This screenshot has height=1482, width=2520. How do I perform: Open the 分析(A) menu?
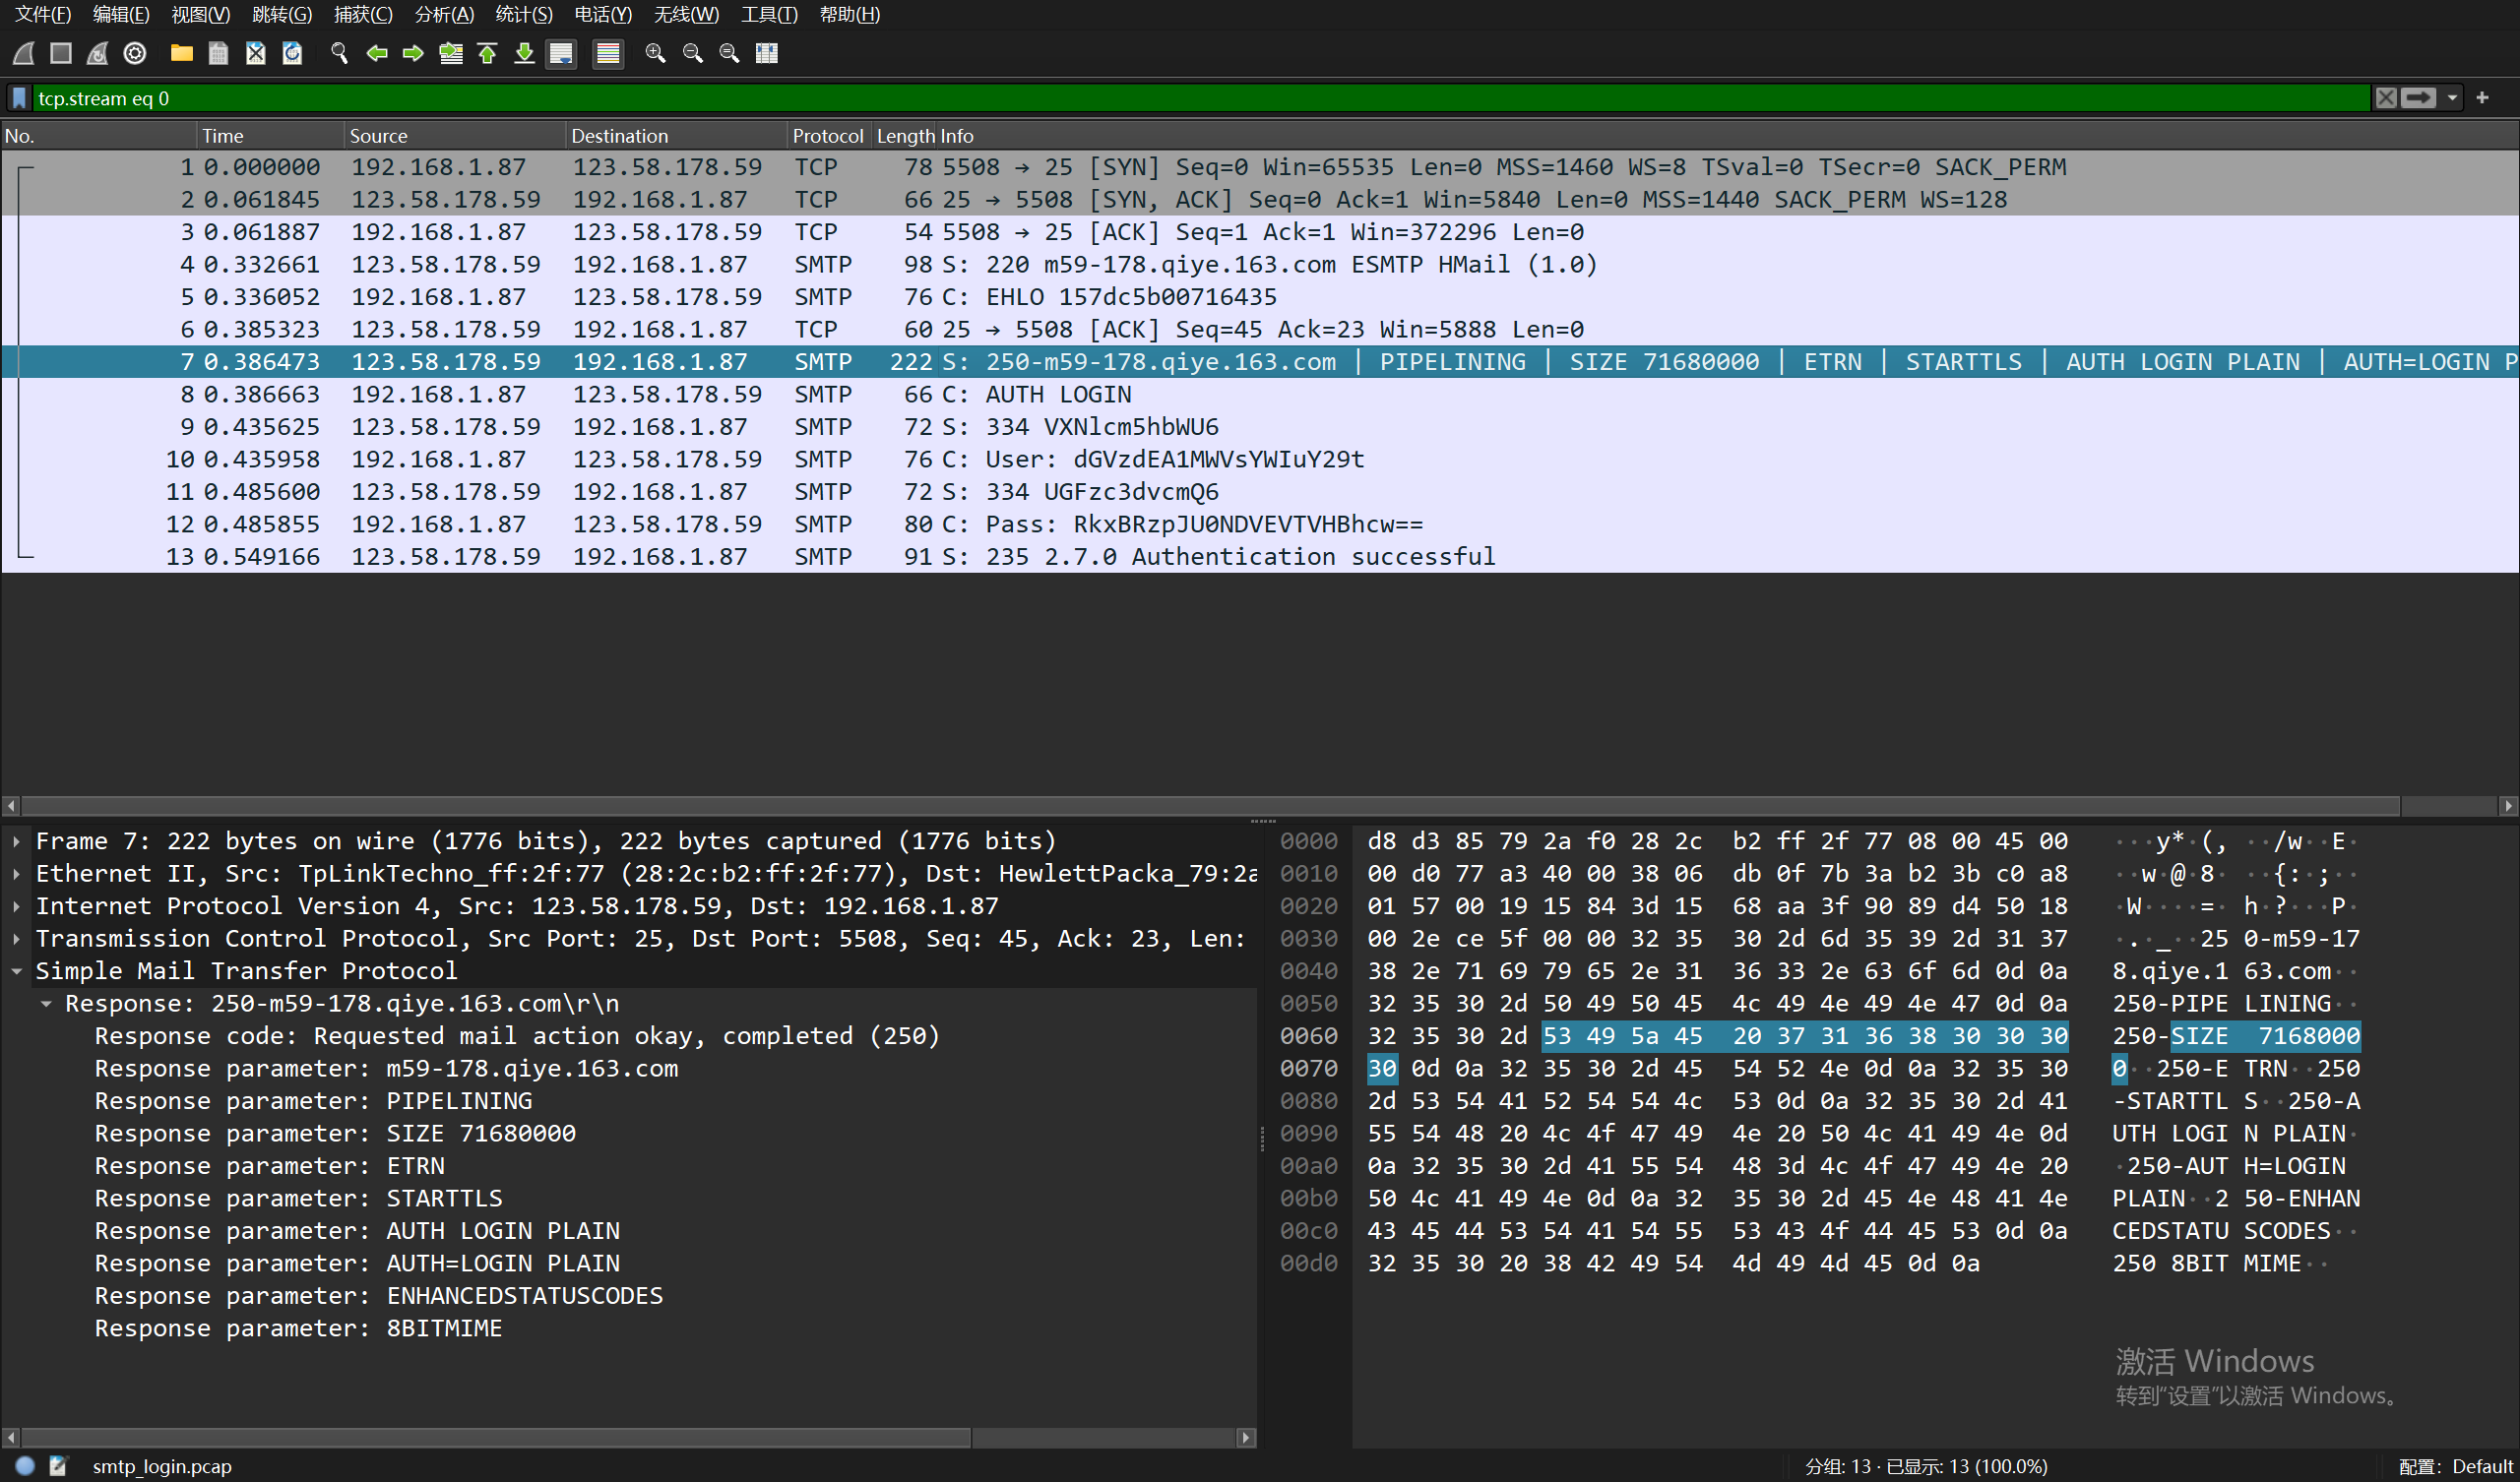tap(443, 14)
